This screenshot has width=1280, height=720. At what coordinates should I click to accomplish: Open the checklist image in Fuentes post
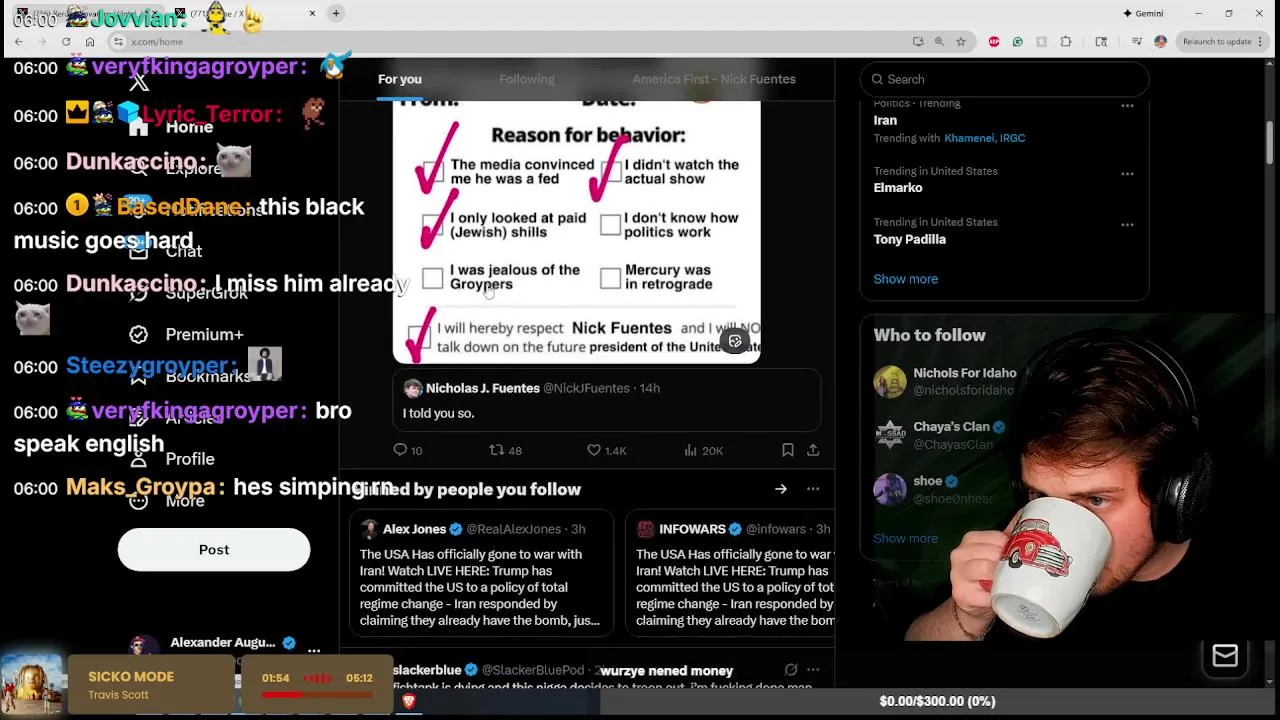click(576, 230)
